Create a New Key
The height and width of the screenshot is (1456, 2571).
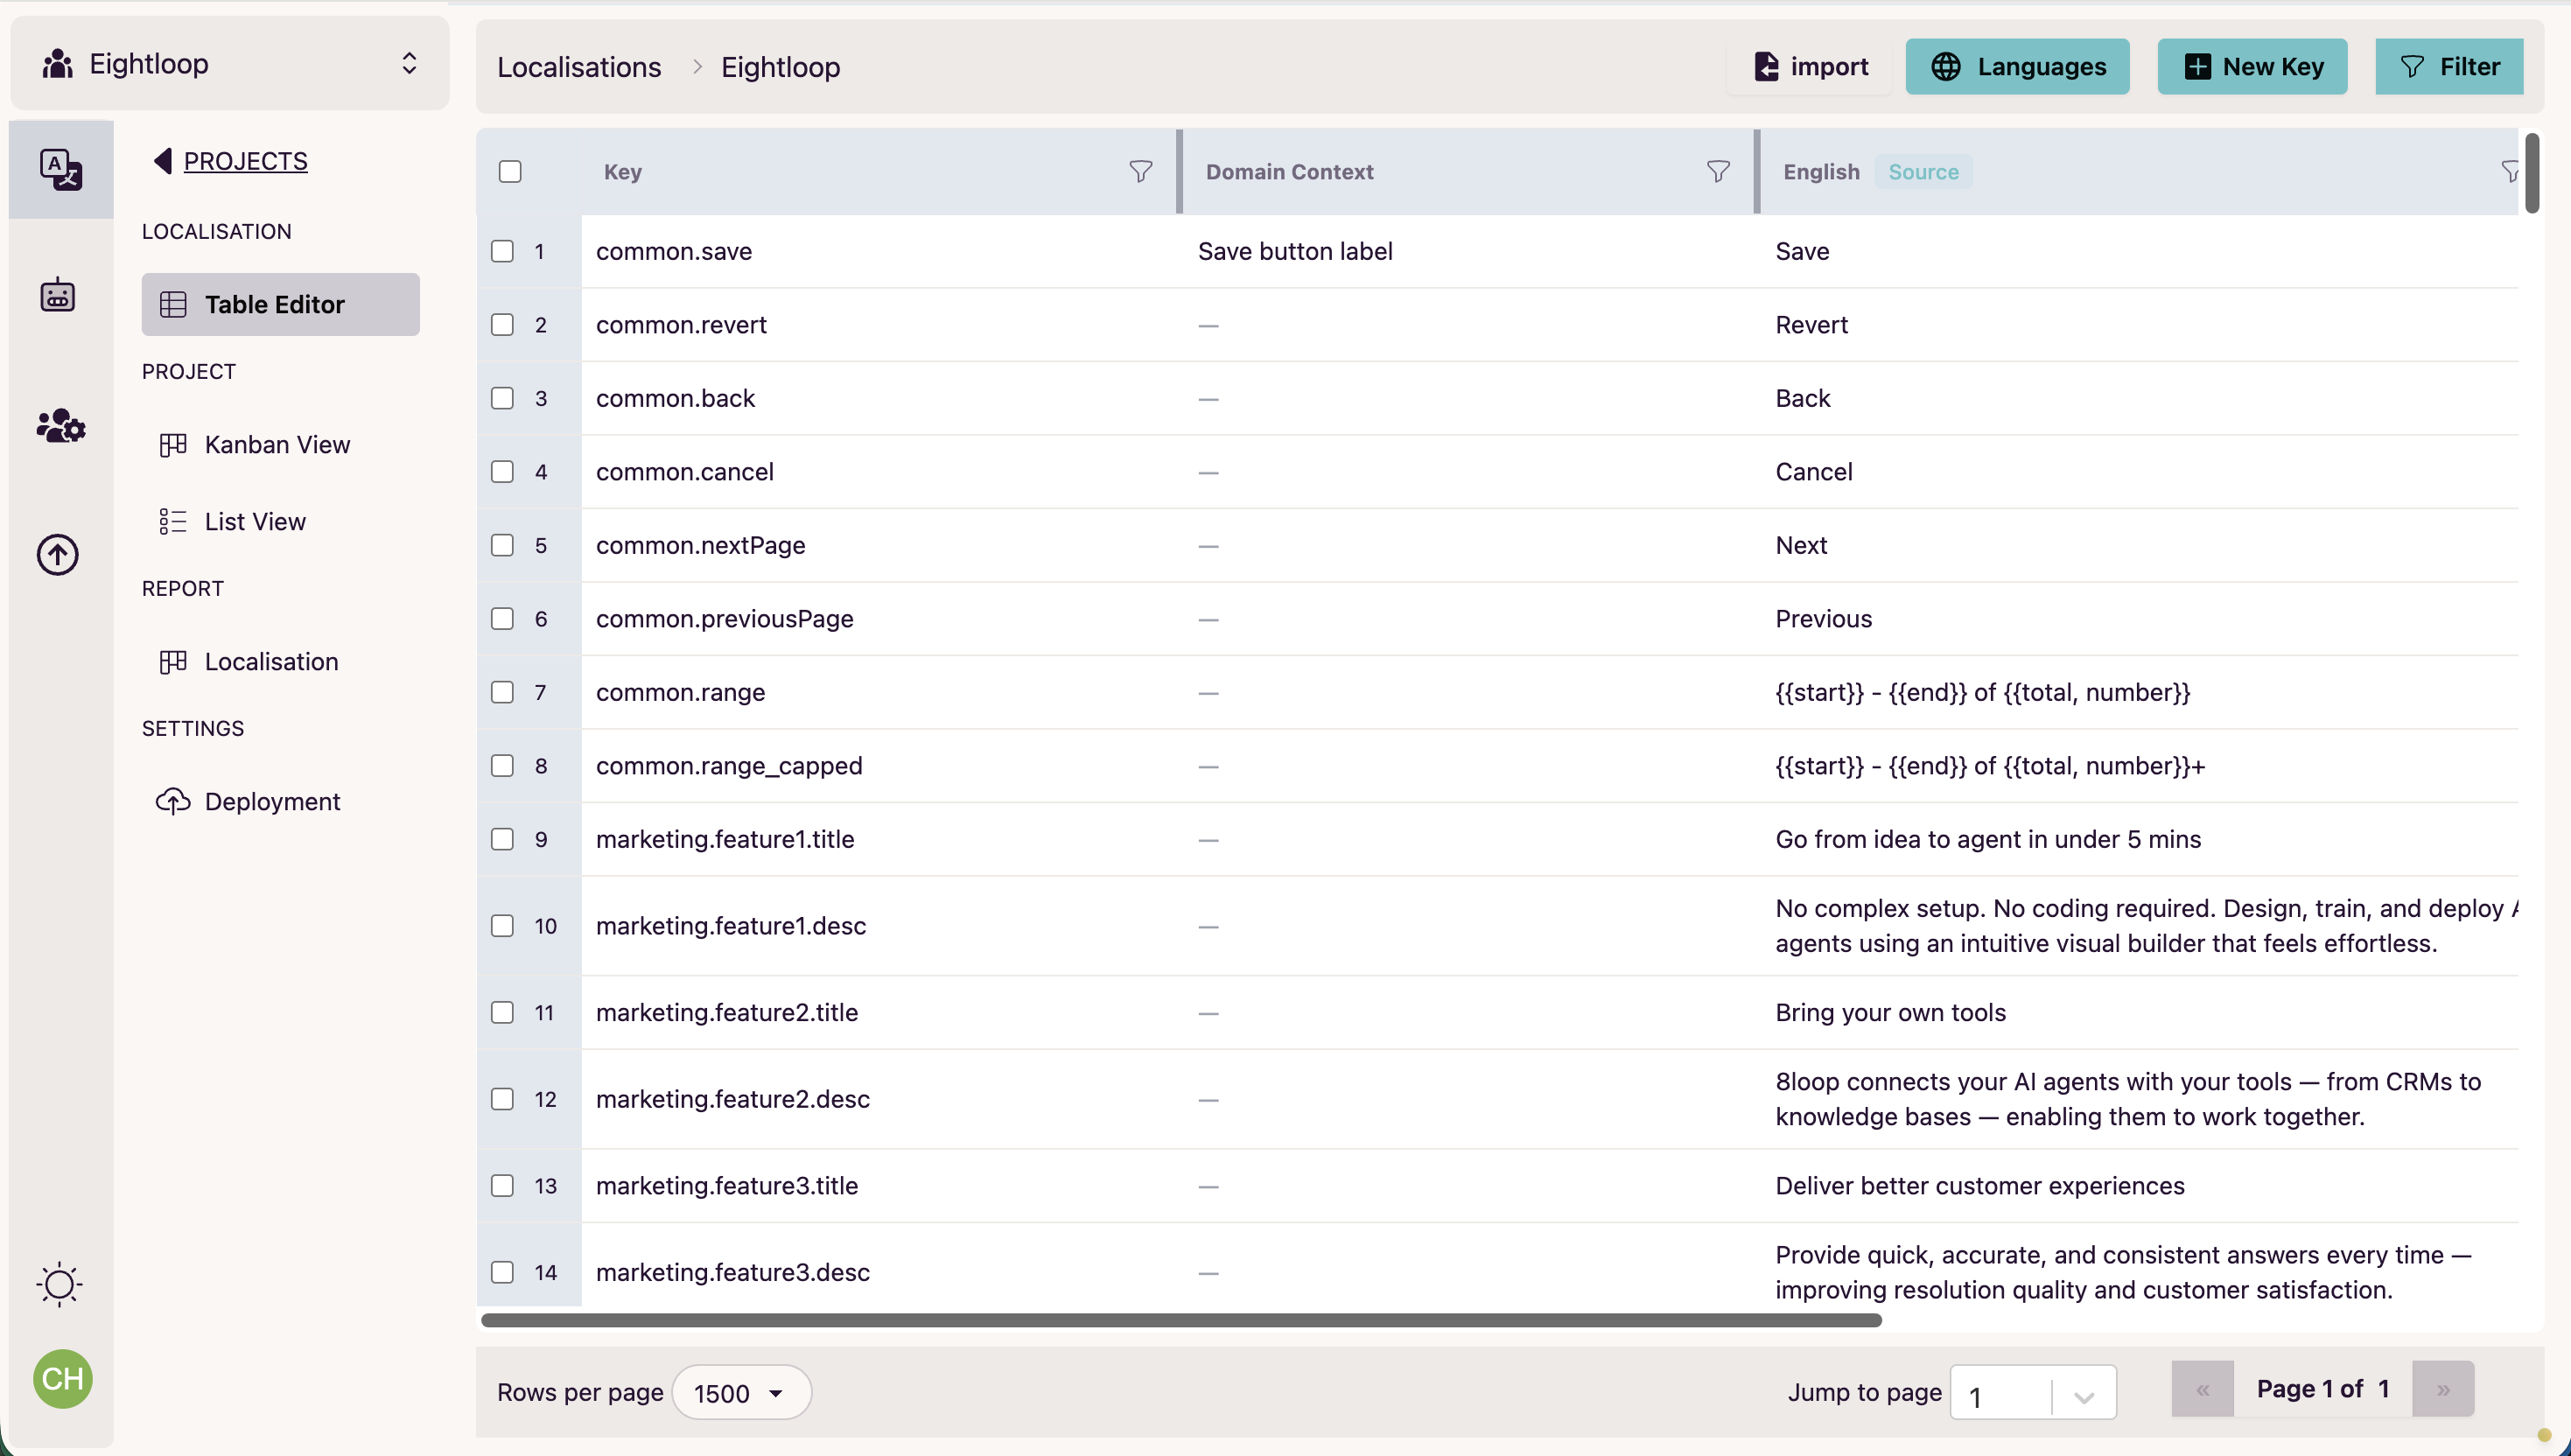click(x=2252, y=66)
